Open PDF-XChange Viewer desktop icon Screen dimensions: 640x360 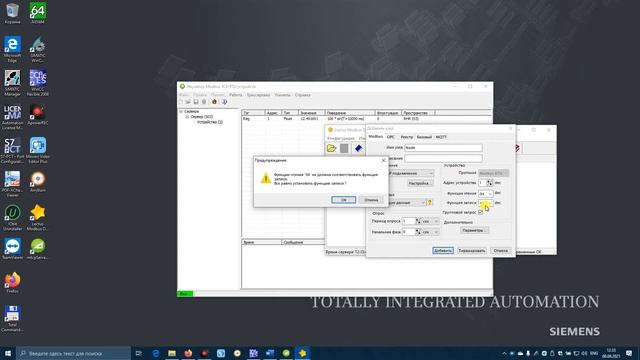point(12,184)
